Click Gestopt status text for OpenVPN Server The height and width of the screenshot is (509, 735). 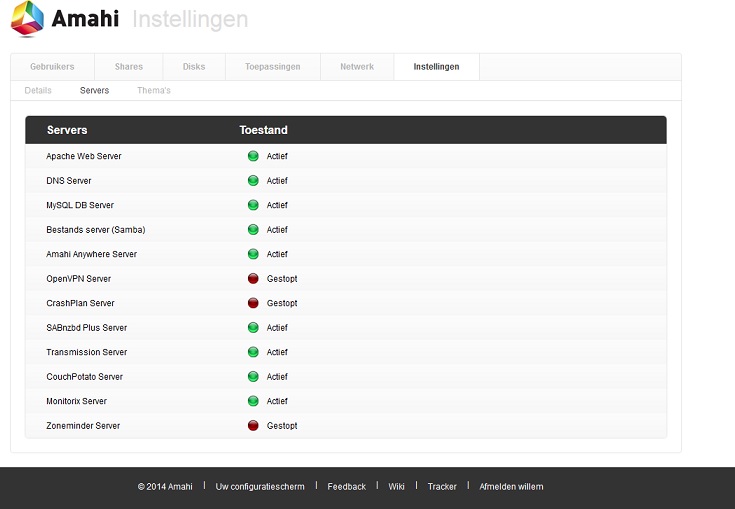pos(282,278)
